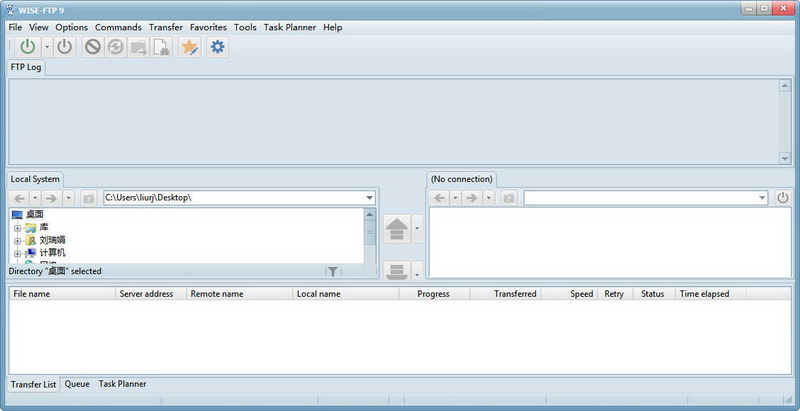
Task: Click the Abort circle-slash toolbar icon
Action: click(x=92, y=47)
